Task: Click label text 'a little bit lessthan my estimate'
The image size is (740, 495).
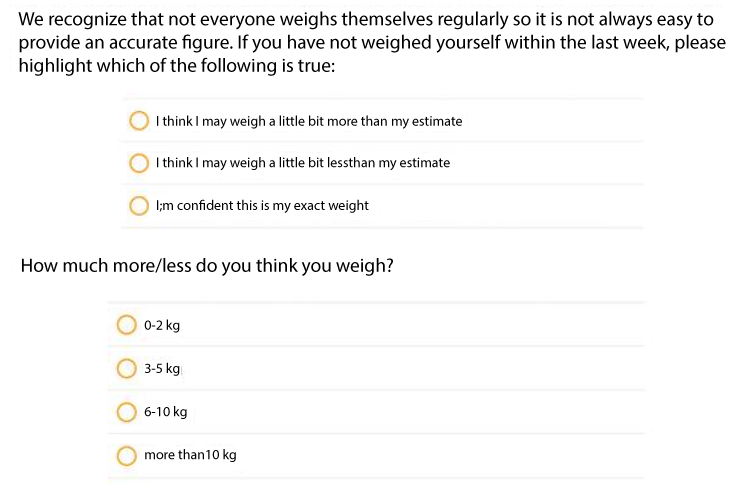Action: (359, 163)
